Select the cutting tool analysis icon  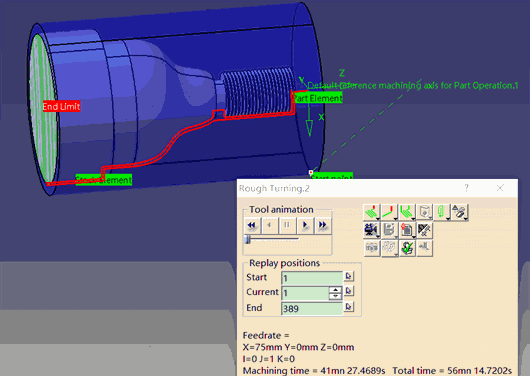coord(424,230)
